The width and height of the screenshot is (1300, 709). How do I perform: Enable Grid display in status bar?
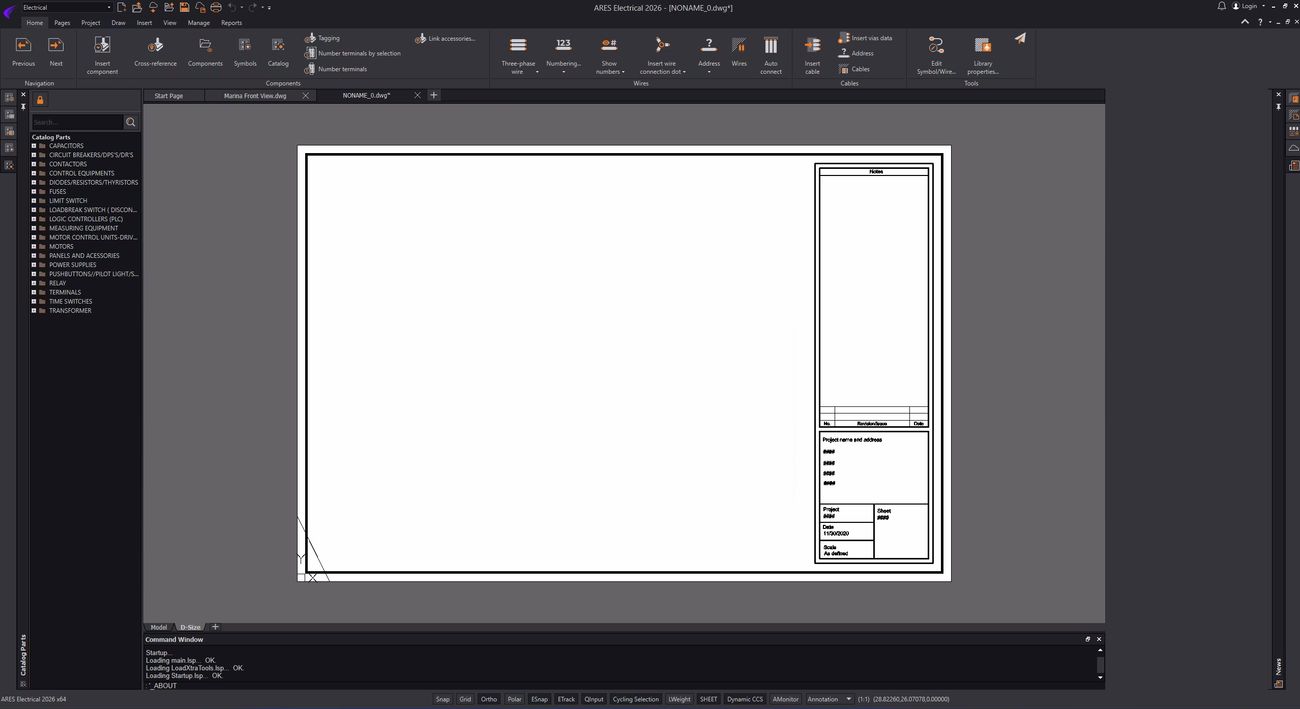click(465, 699)
